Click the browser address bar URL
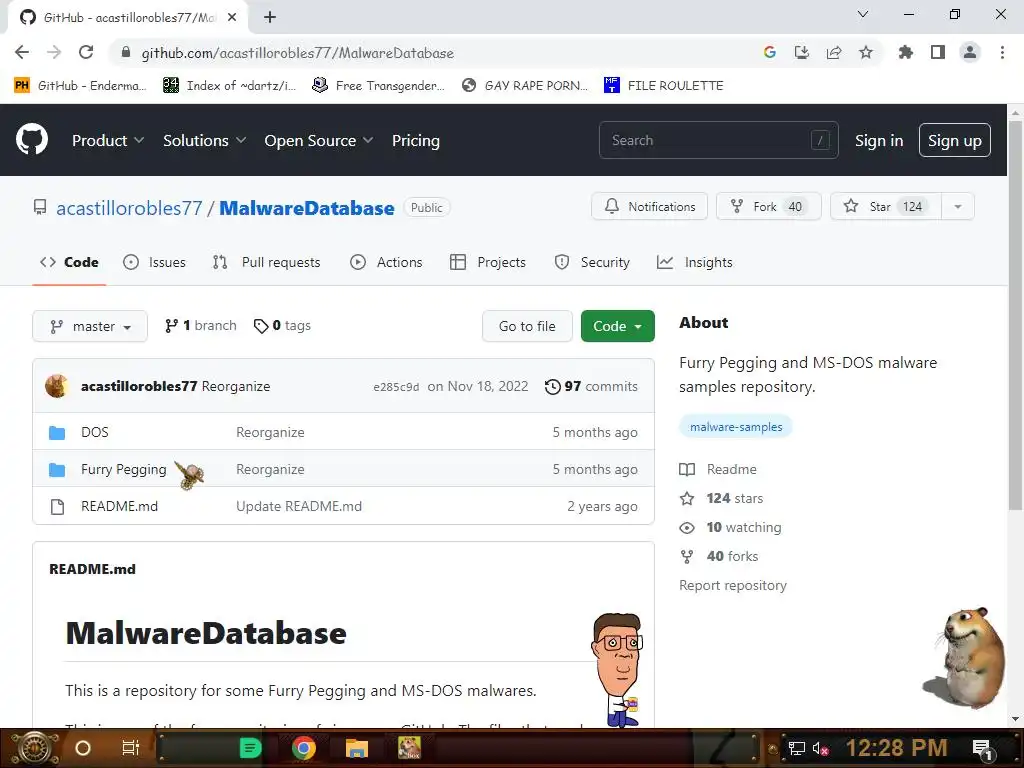Screen dimensions: 1024x768 (x=298, y=53)
